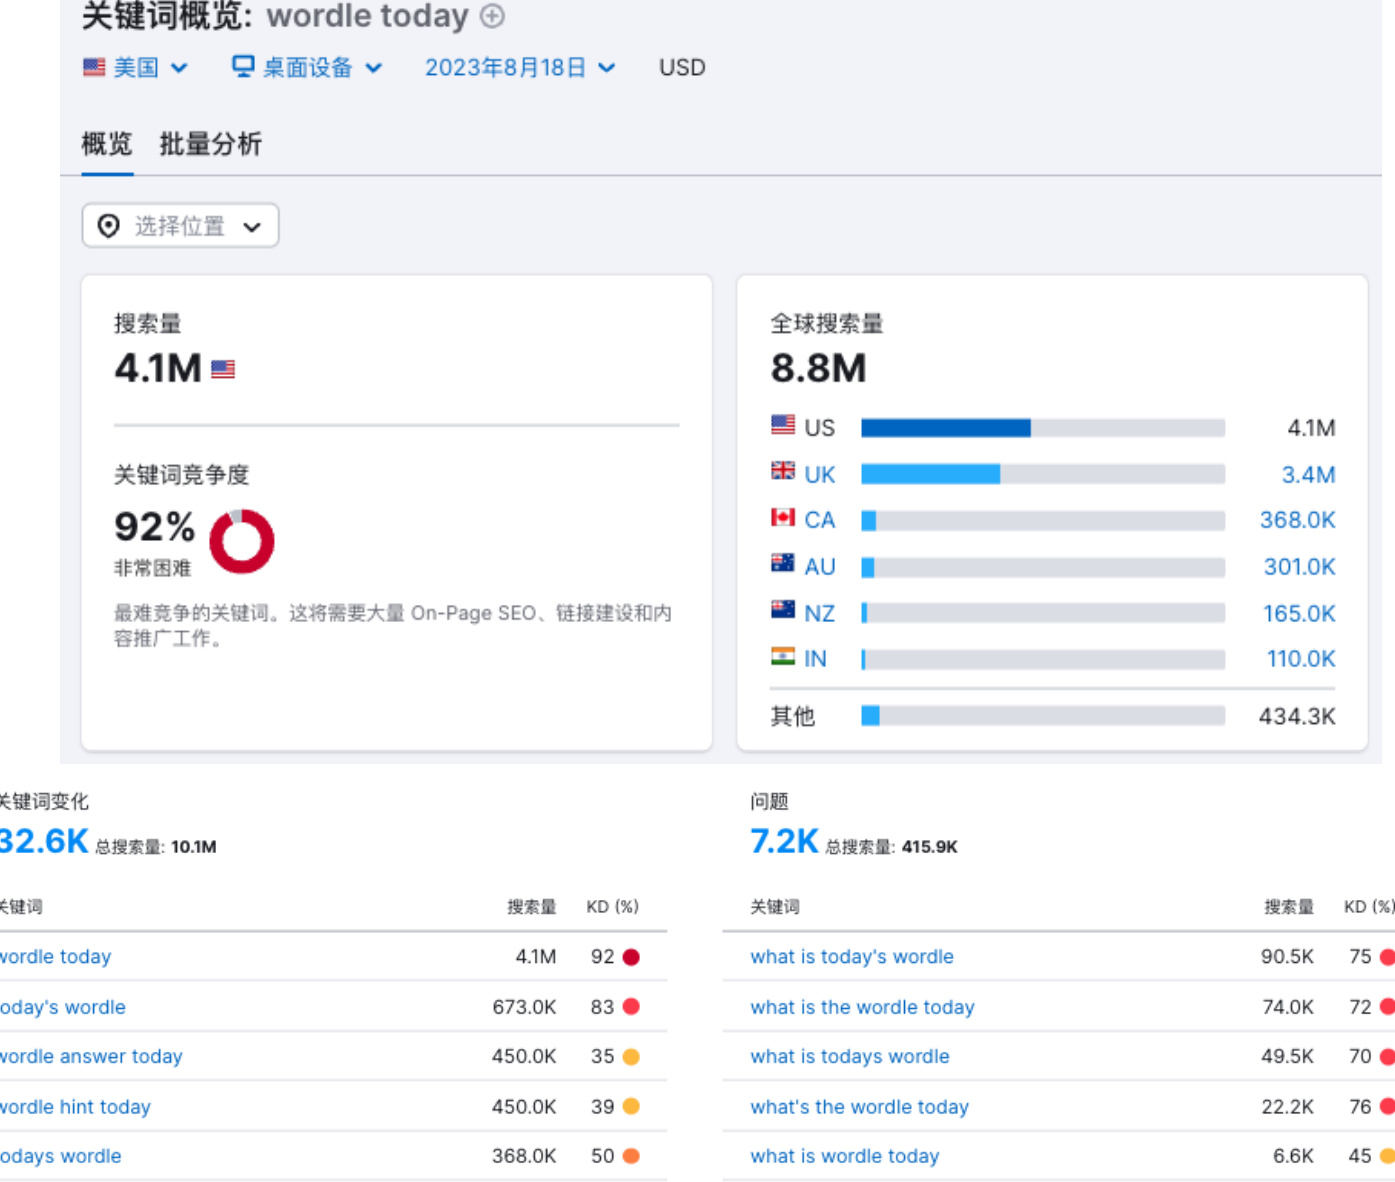
Task: Click the 165.0K NZ volume value
Action: click(1299, 613)
